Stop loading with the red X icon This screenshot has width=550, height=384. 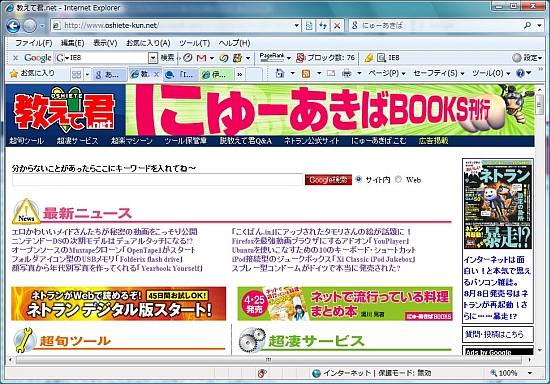(337, 26)
